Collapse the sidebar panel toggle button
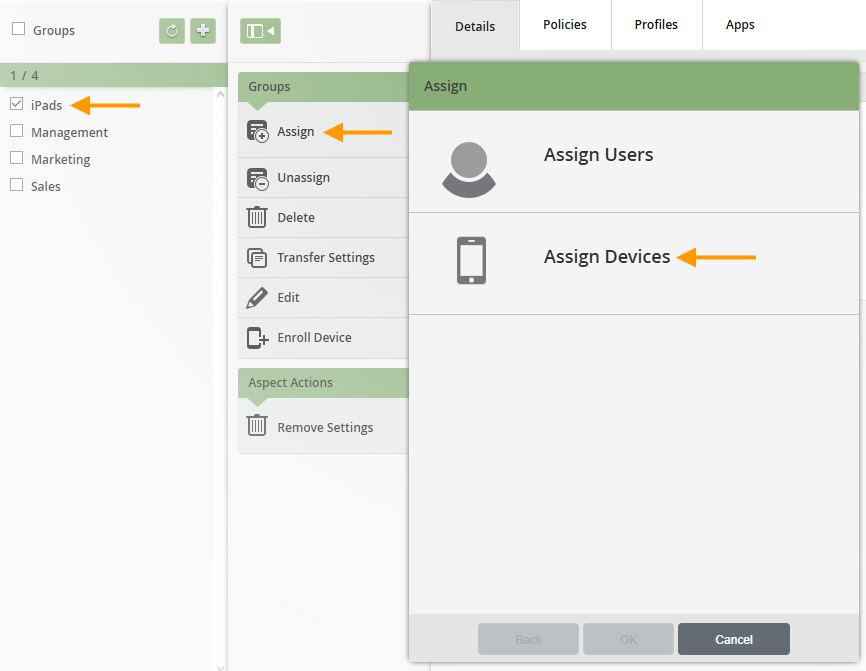866x671 pixels. pos(260,31)
